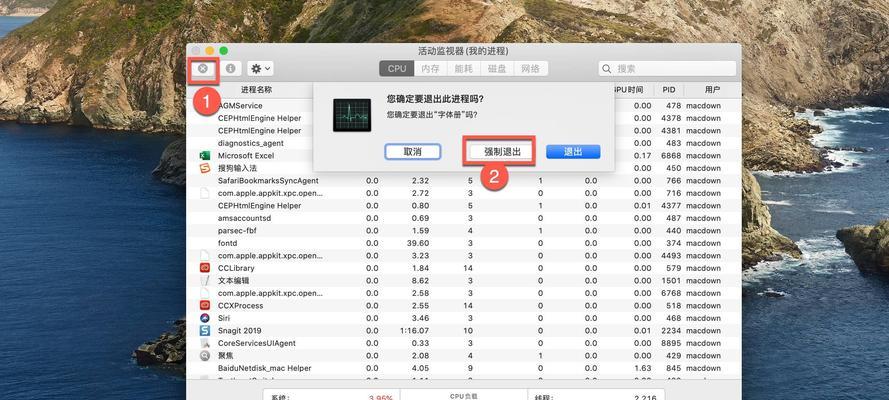
Task: Switch to the 能耗 tab
Action: pyautogui.click(x=464, y=69)
